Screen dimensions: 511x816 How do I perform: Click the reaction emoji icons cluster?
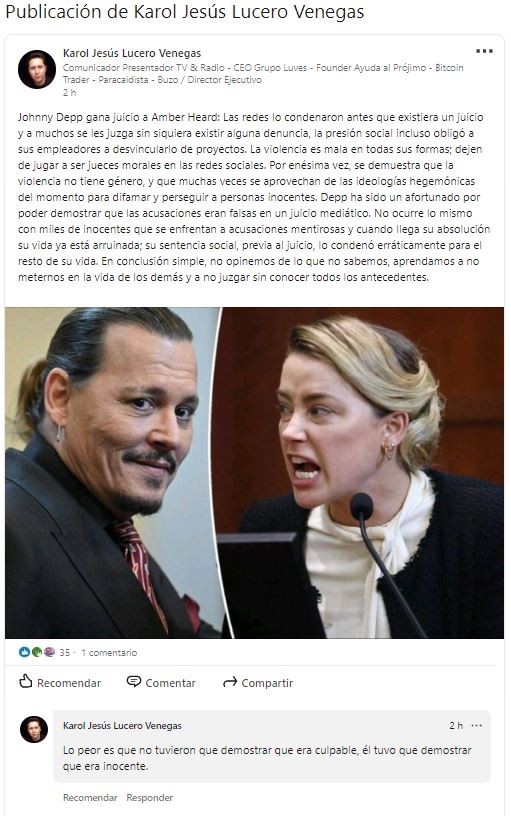36,652
